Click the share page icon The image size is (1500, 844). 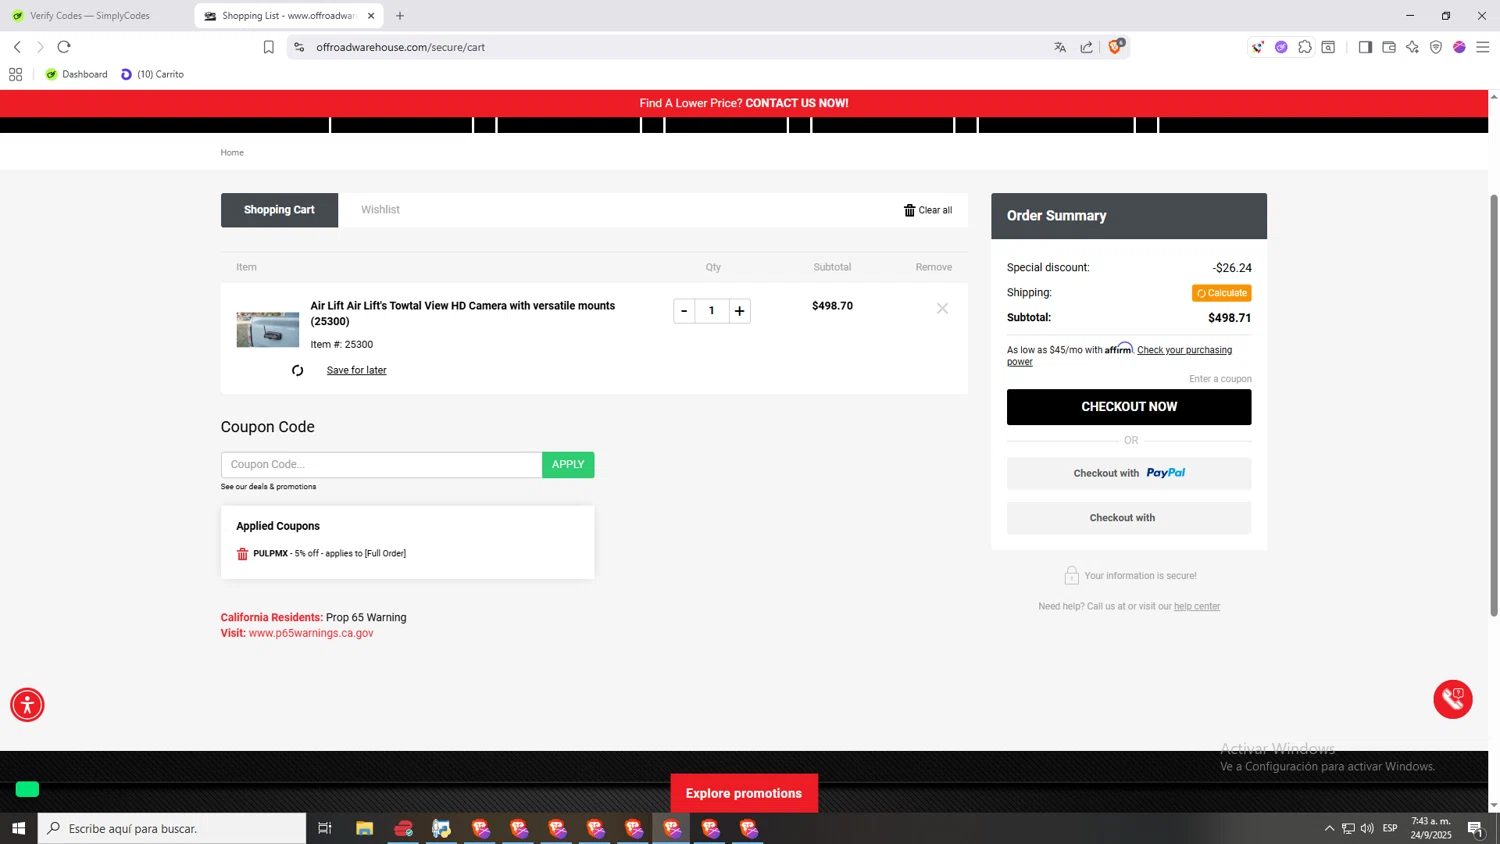coord(1087,47)
